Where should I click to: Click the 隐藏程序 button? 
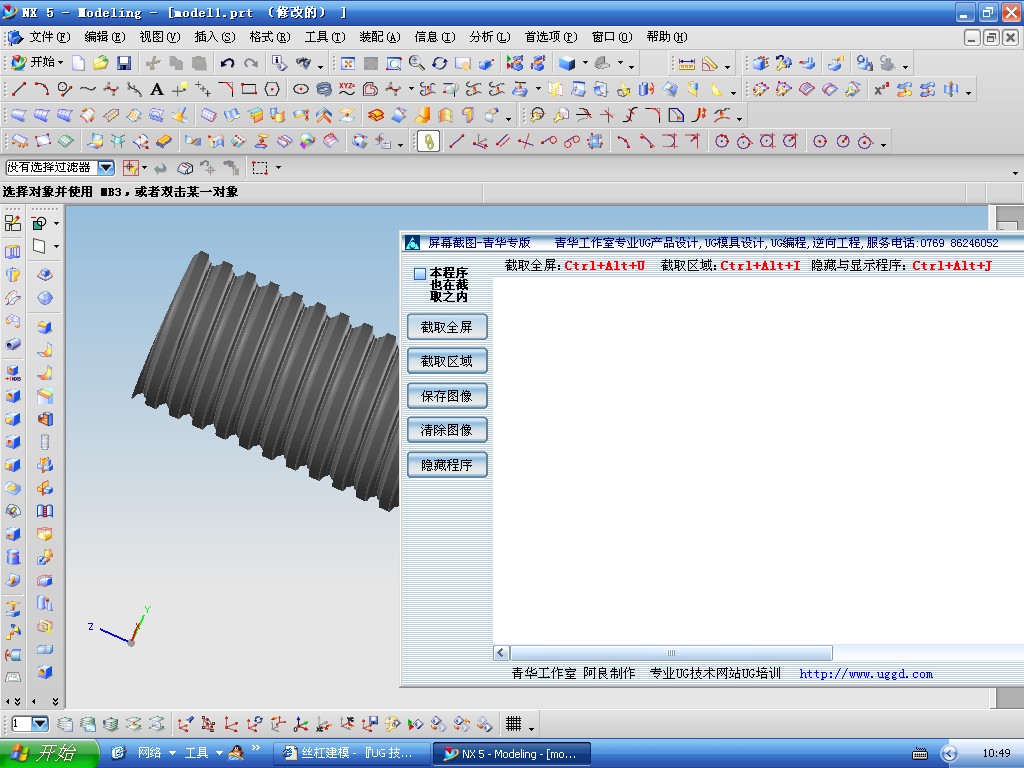pos(447,465)
